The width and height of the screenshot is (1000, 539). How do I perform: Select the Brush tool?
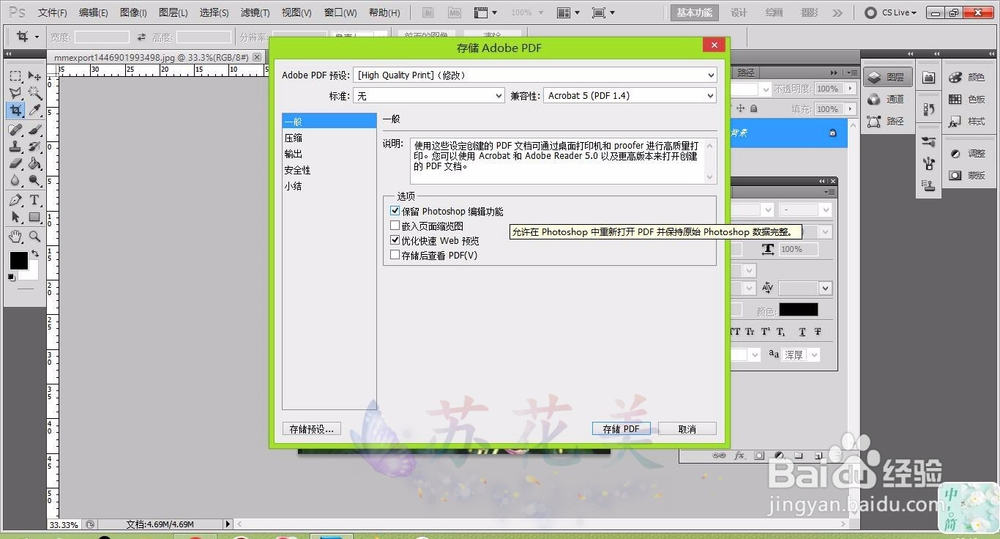[x=34, y=130]
